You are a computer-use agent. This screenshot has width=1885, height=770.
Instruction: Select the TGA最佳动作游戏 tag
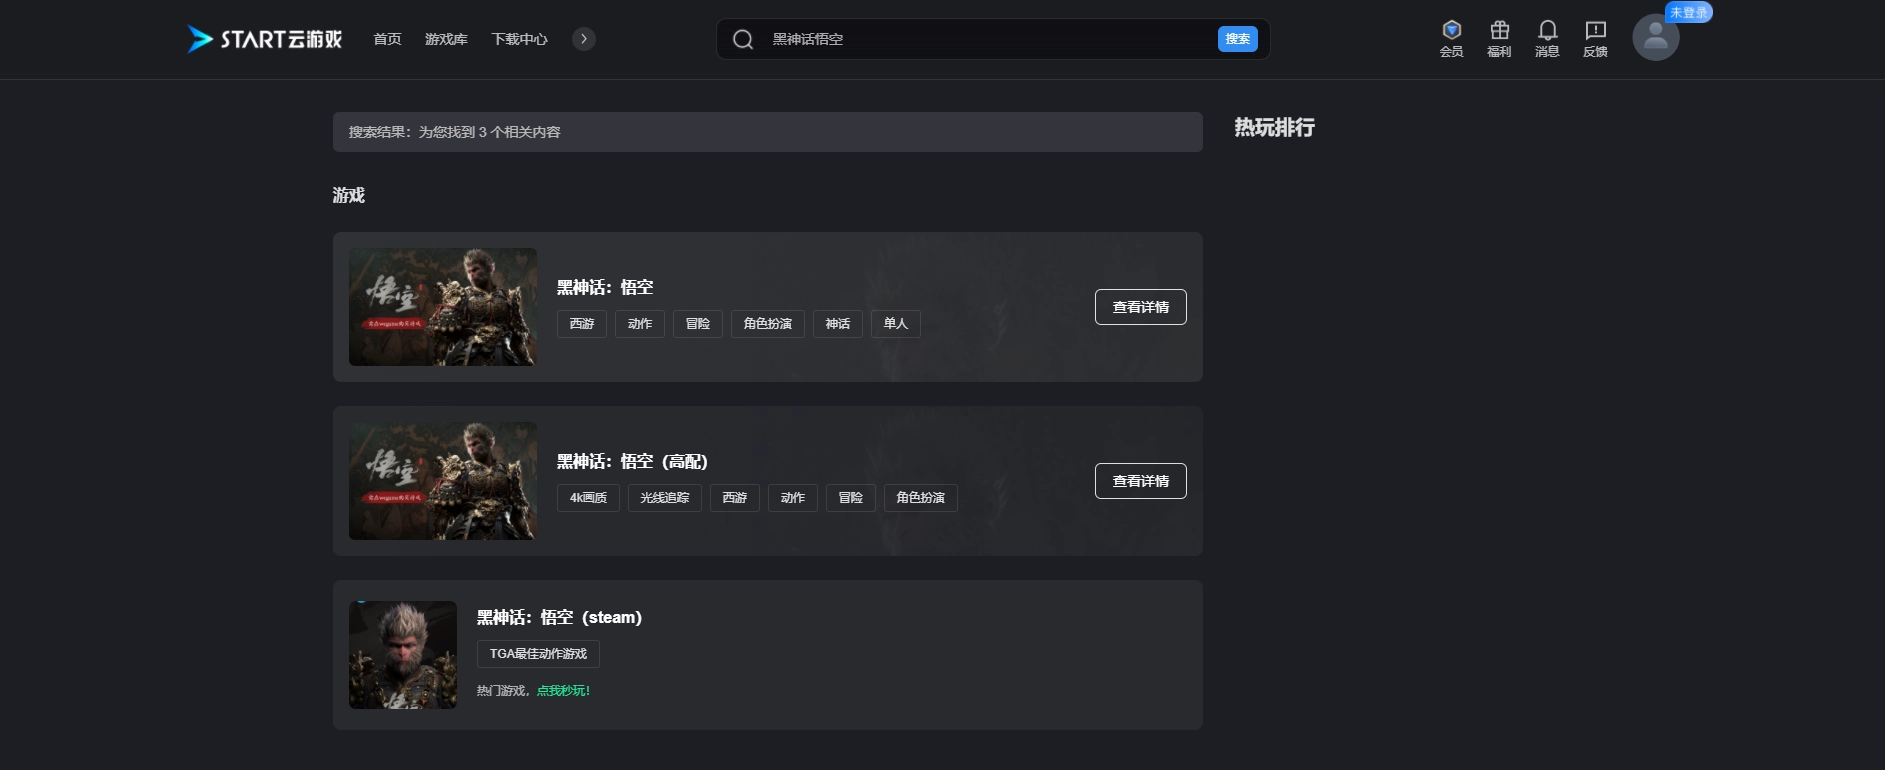point(538,654)
